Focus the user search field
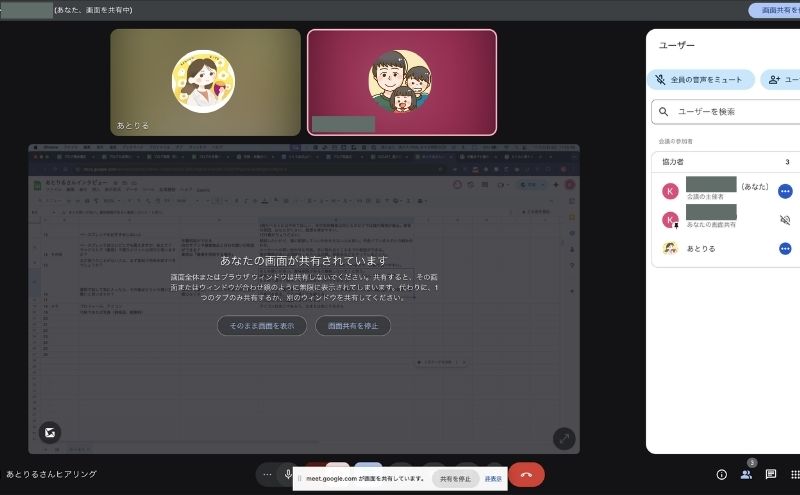This screenshot has width=800, height=495. click(726, 112)
